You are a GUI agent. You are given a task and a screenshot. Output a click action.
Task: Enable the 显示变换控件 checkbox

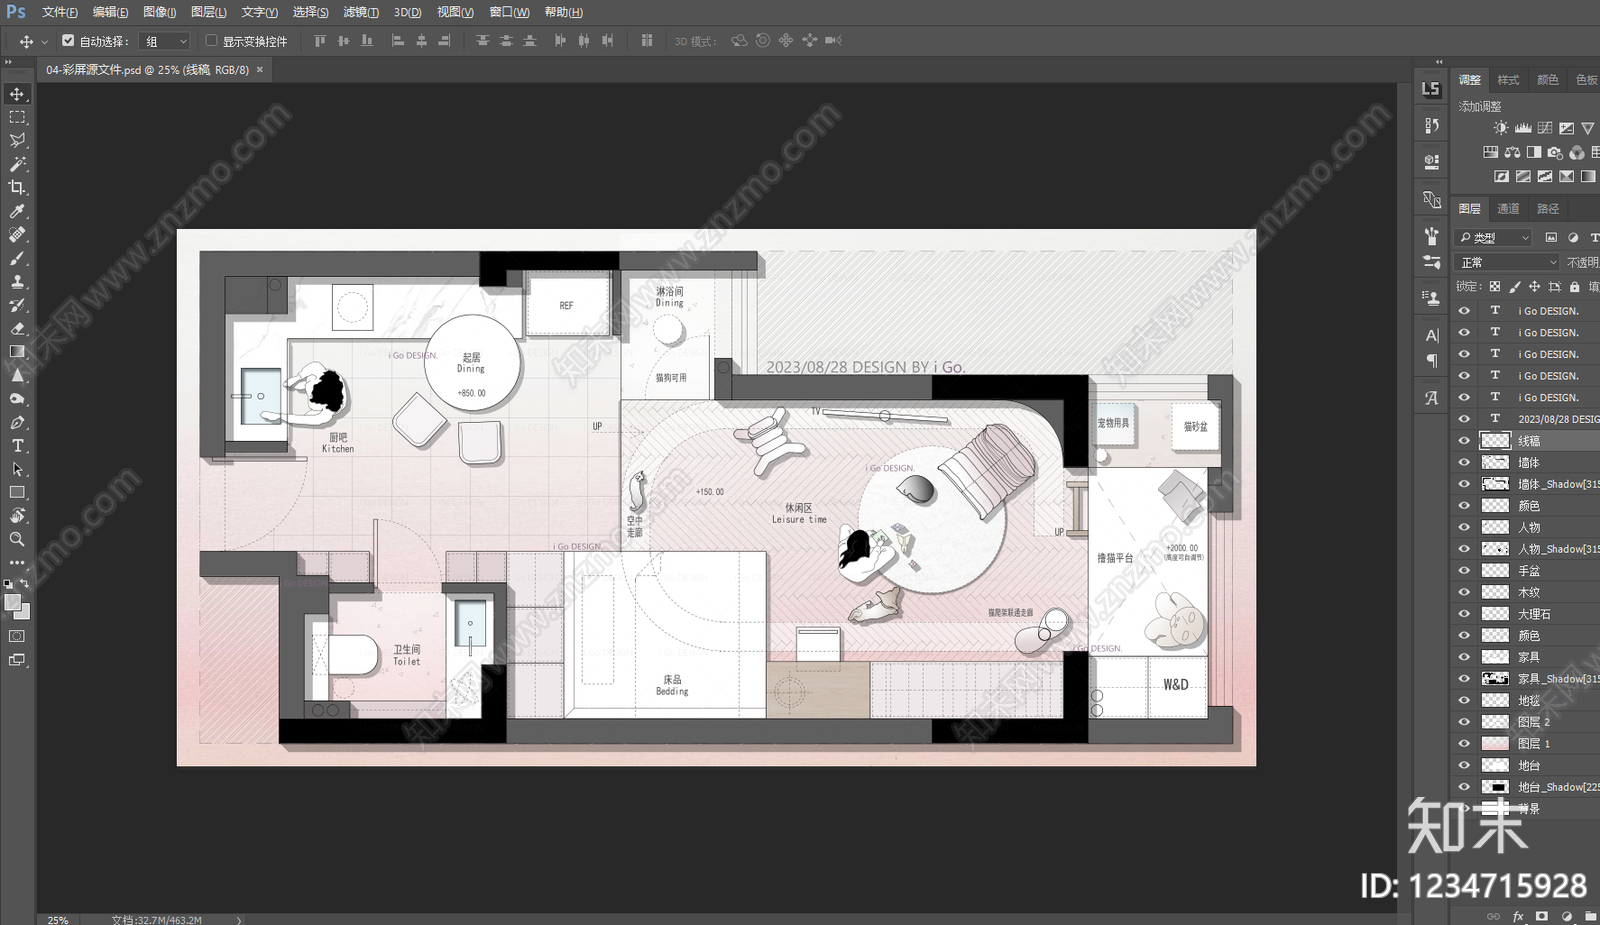point(211,41)
